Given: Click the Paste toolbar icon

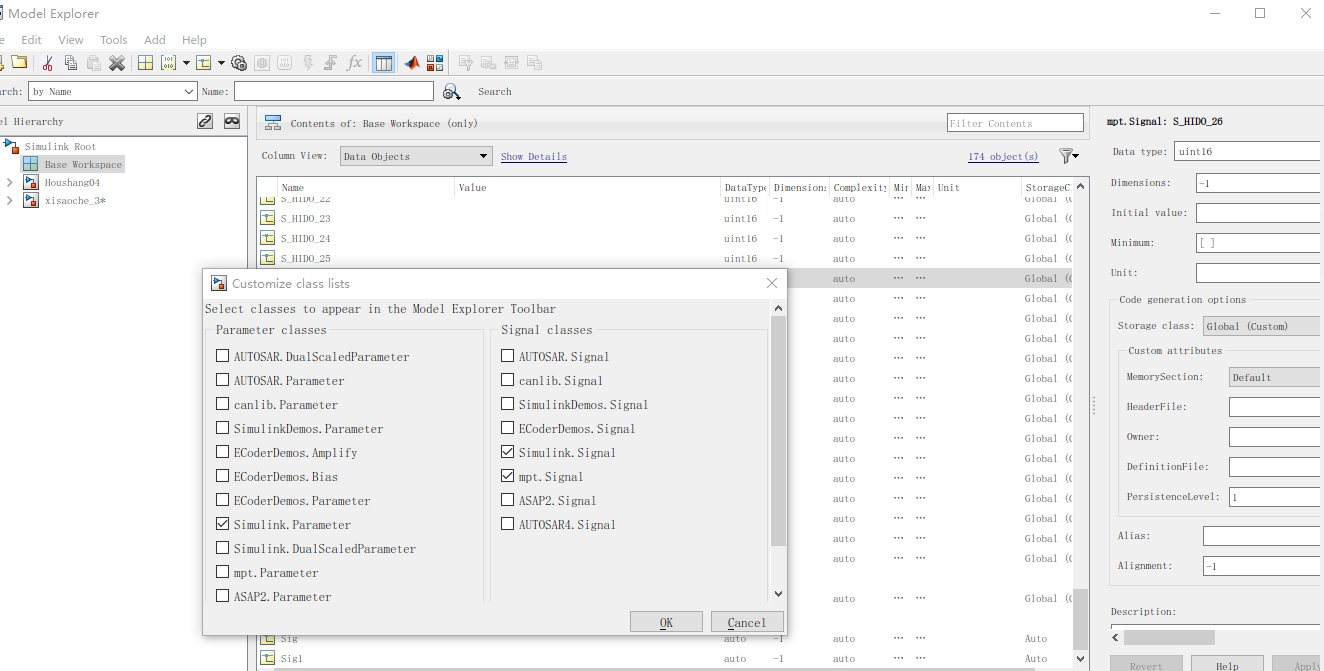Looking at the screenshot, I should coord(93,62).
